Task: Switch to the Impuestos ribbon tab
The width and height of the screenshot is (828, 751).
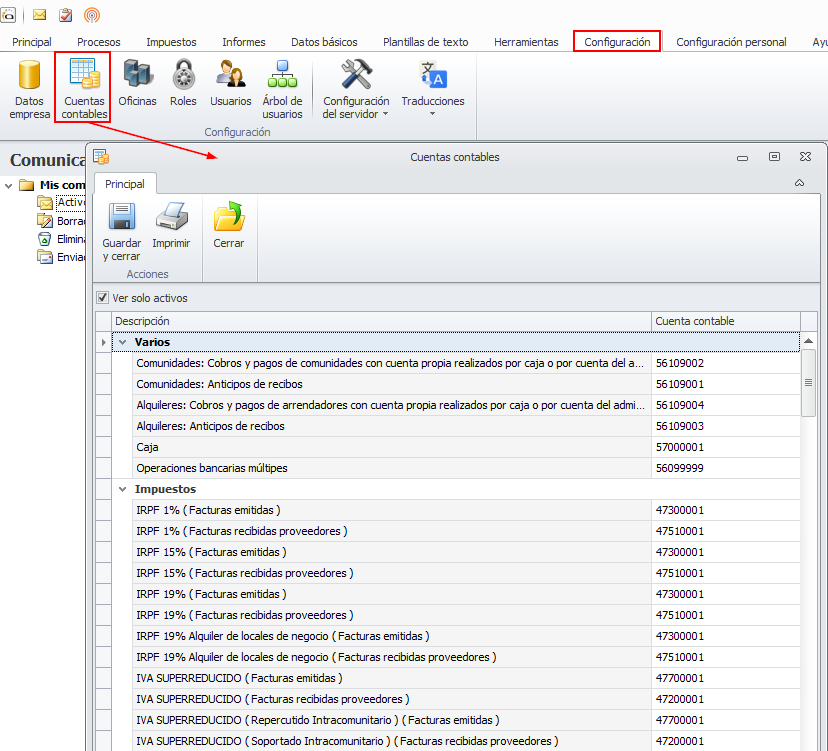Action: (x=171, y=42)
